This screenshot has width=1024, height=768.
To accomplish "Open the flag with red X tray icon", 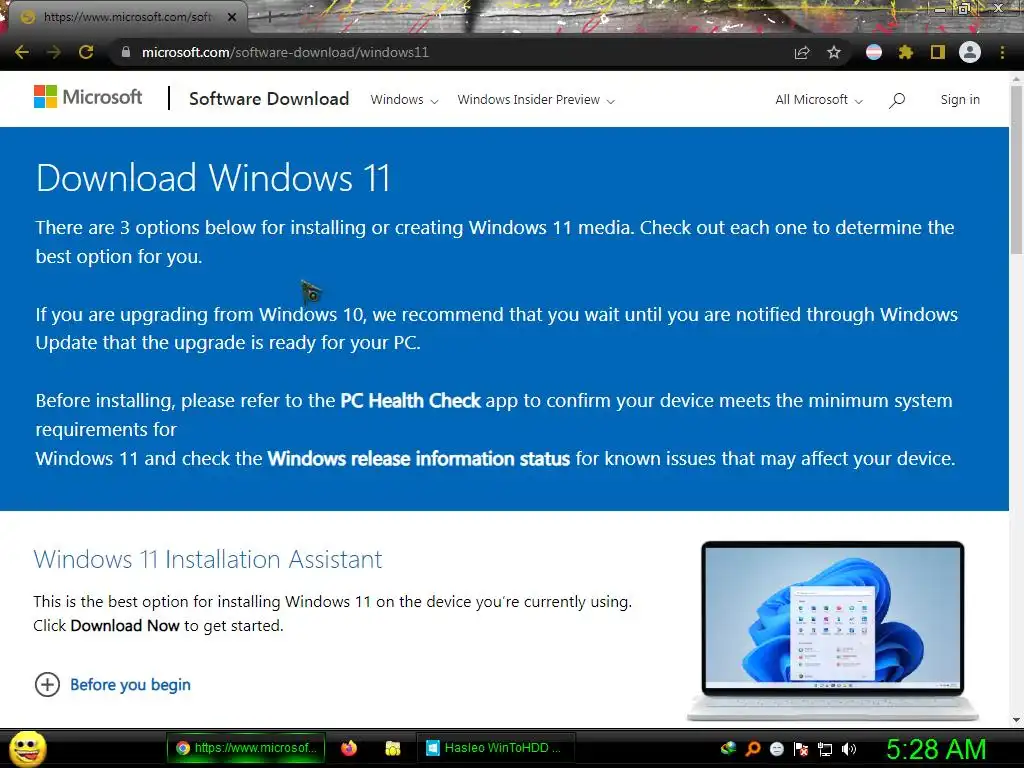I will (801, 749).
